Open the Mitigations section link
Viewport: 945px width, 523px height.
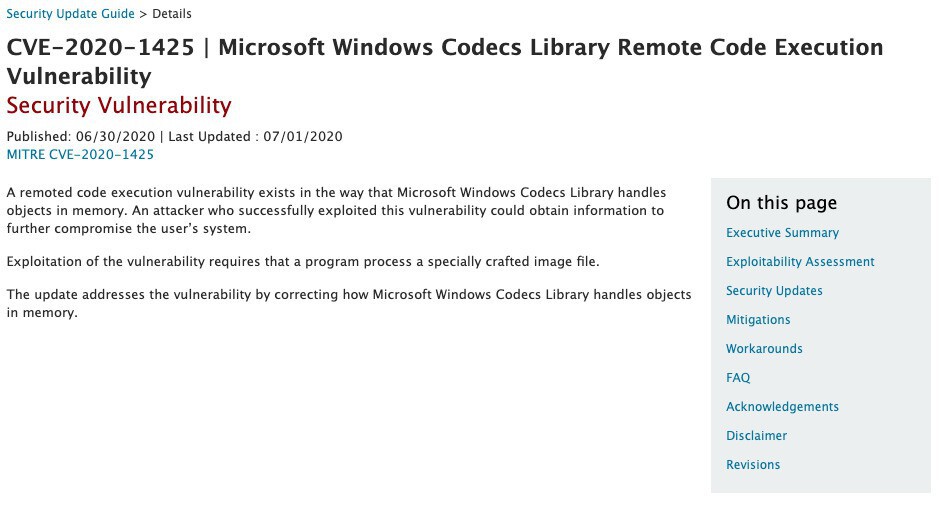click(x=758, y=320)
